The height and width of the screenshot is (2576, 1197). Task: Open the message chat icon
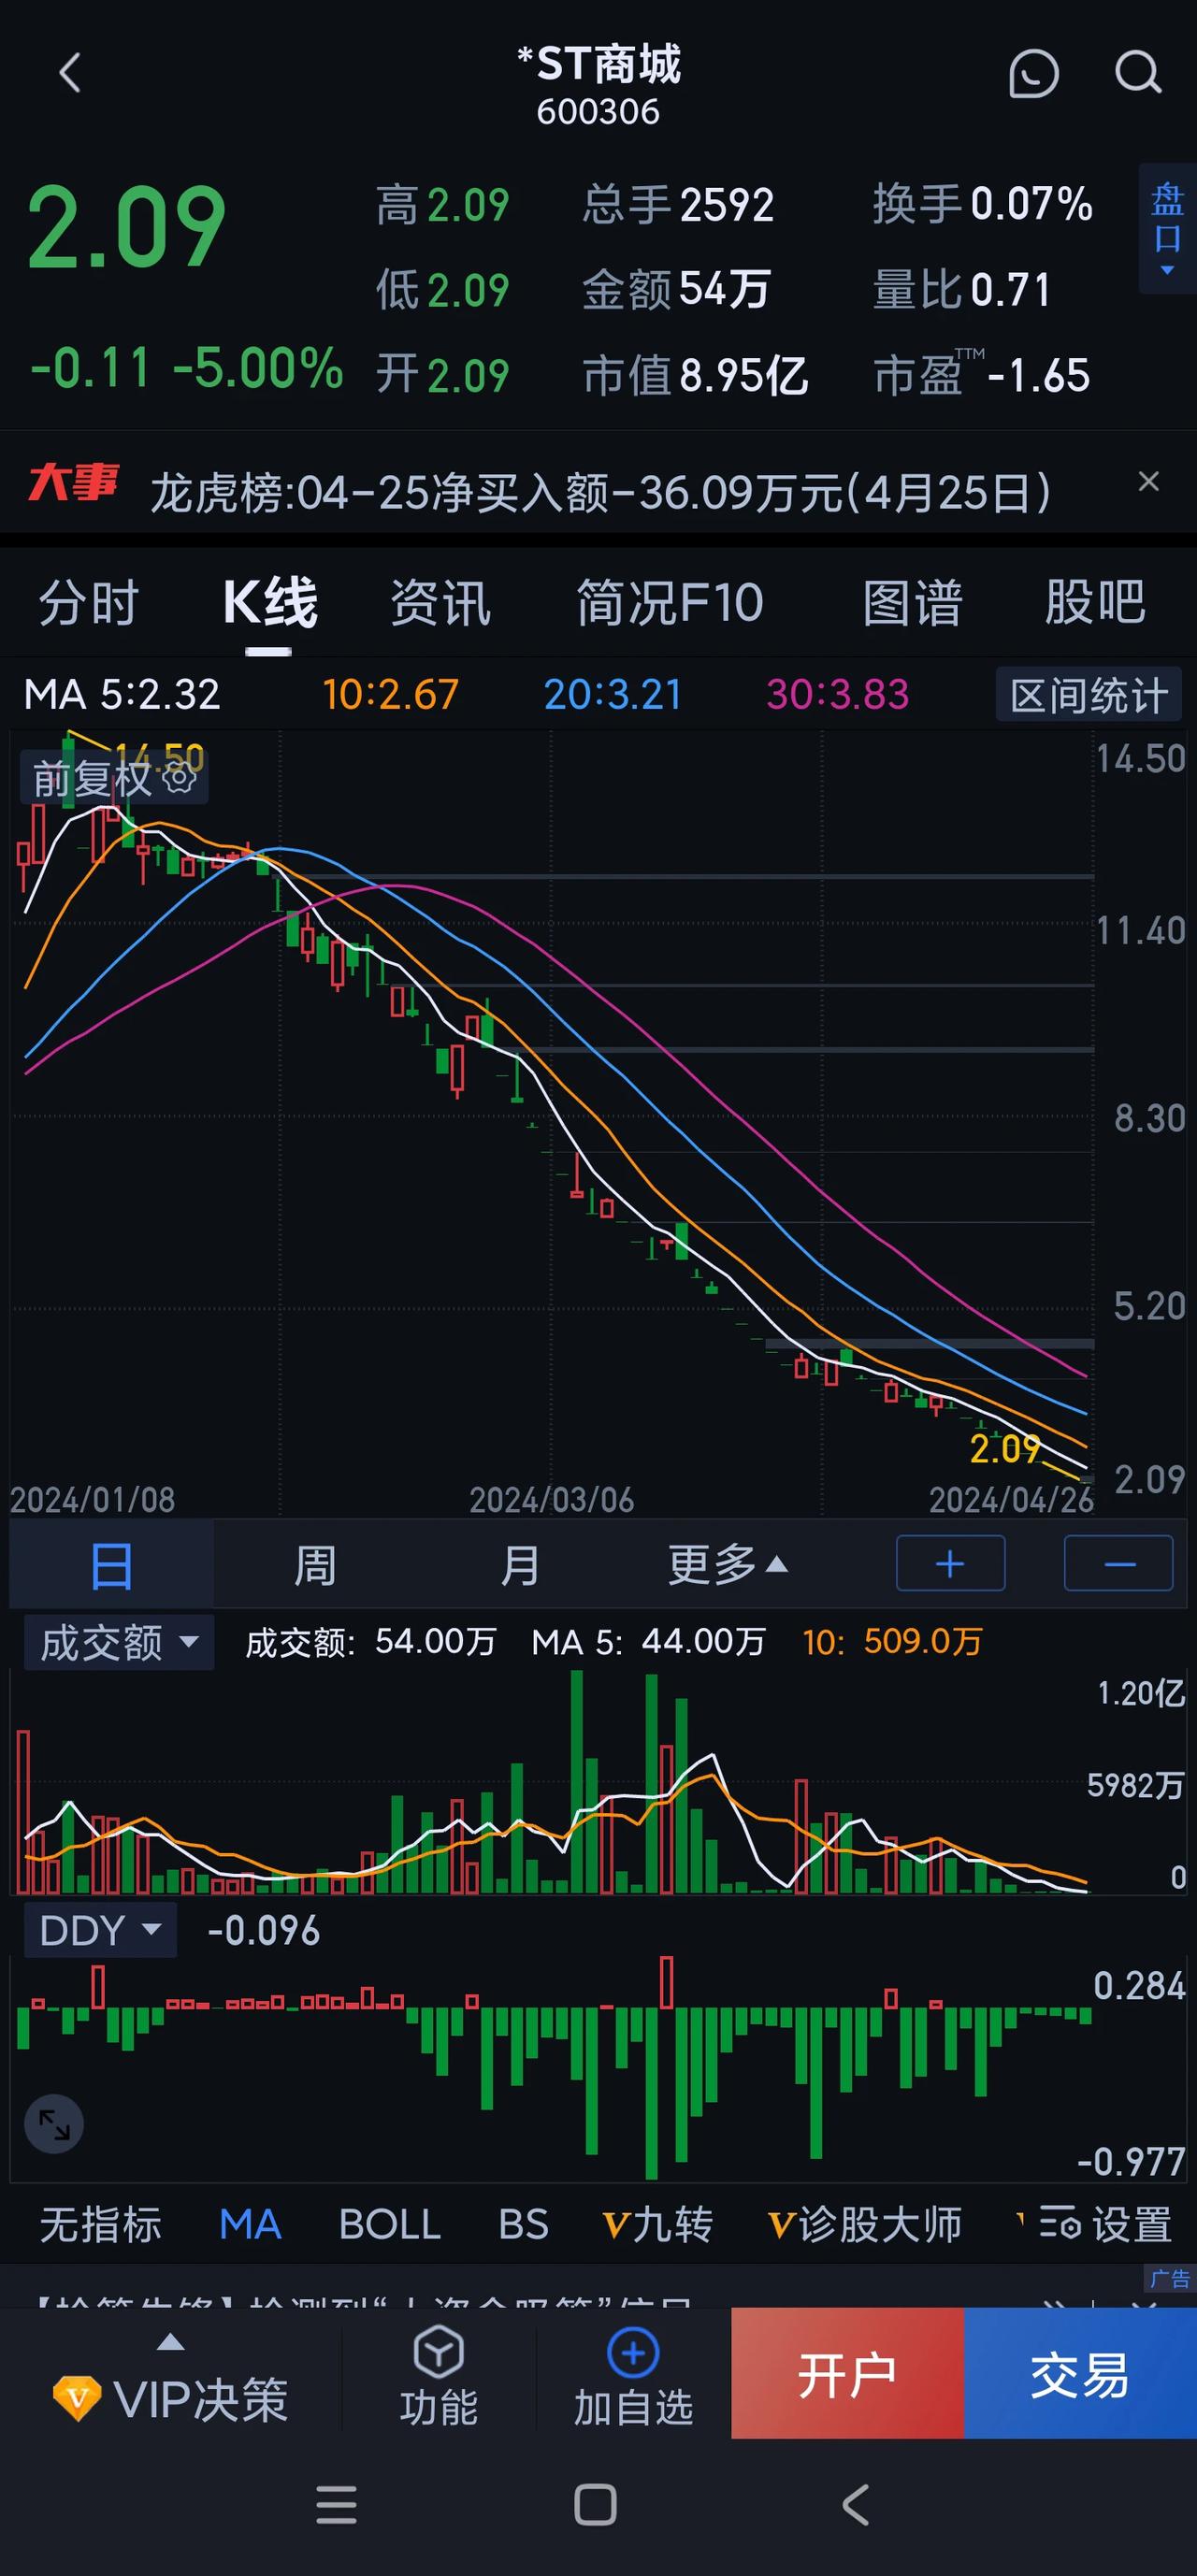coord(1033,73)
